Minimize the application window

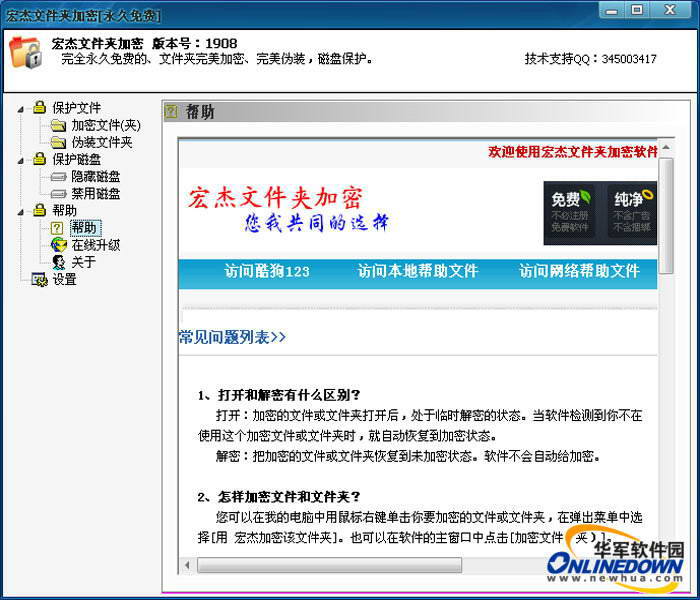612,10
